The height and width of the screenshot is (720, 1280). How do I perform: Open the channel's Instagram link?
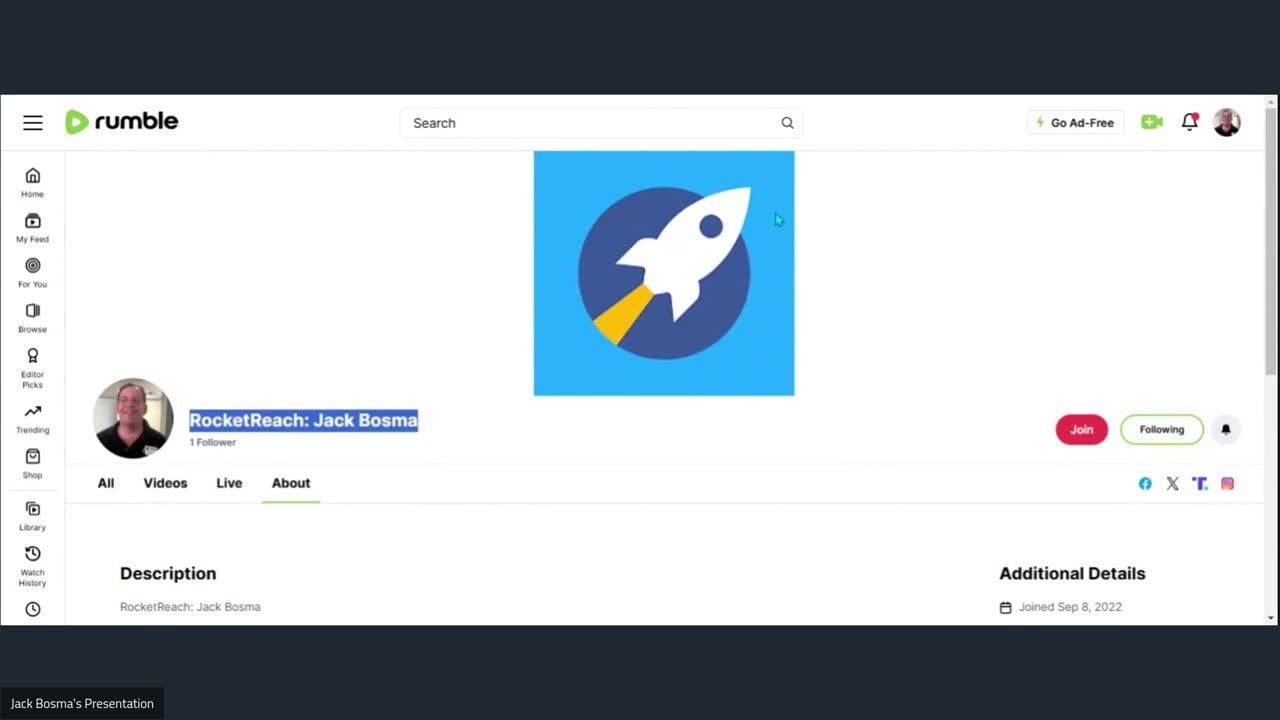(1227, 484)
